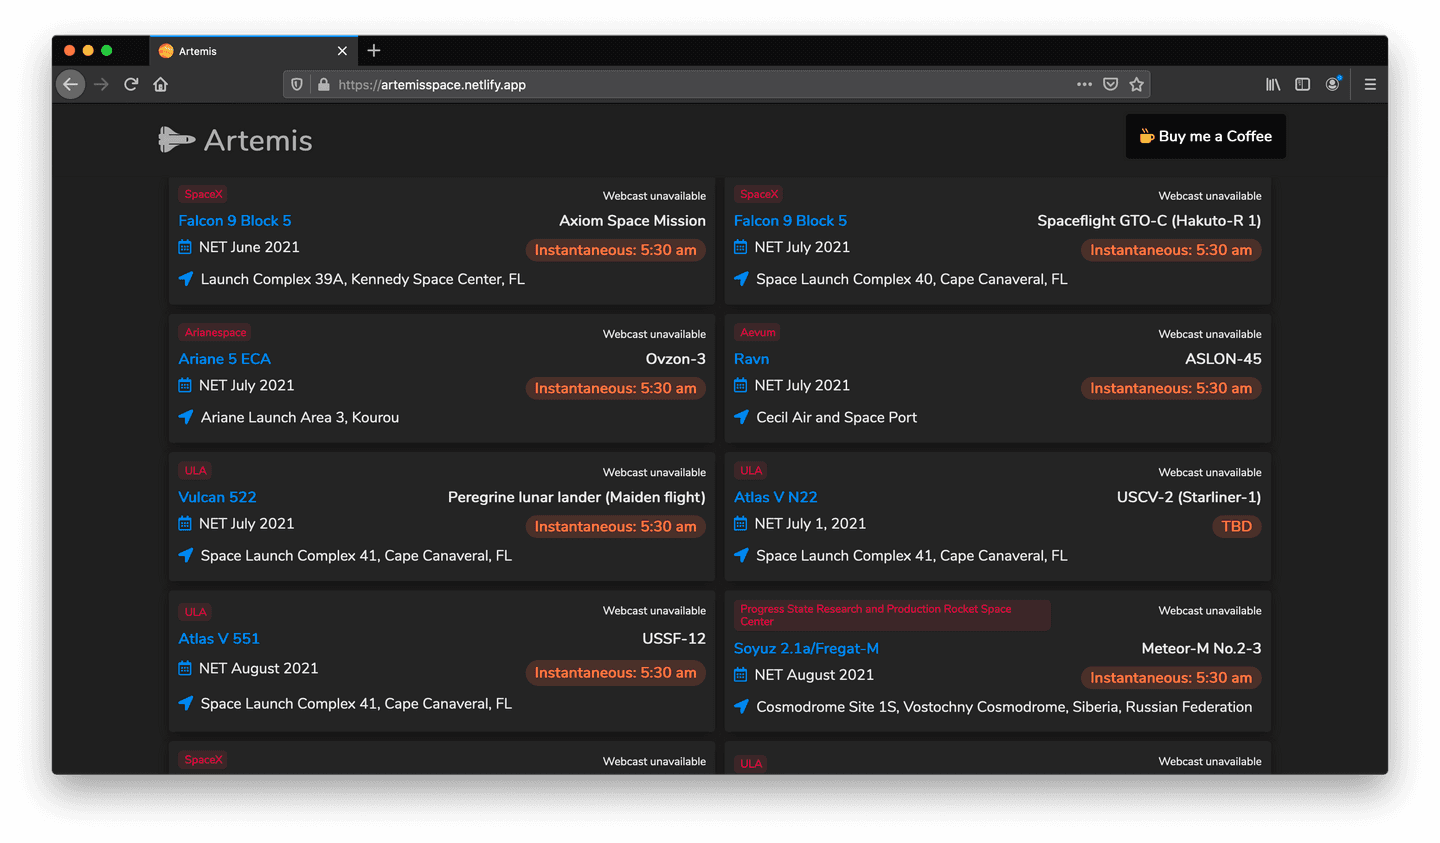Click Webcast unavailable on Ravn card

1210,334
